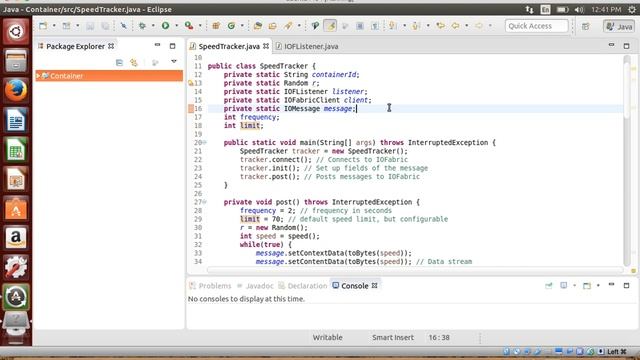Click the New Java Class icon
The image size is (640, 360).
tap(231, 26)
